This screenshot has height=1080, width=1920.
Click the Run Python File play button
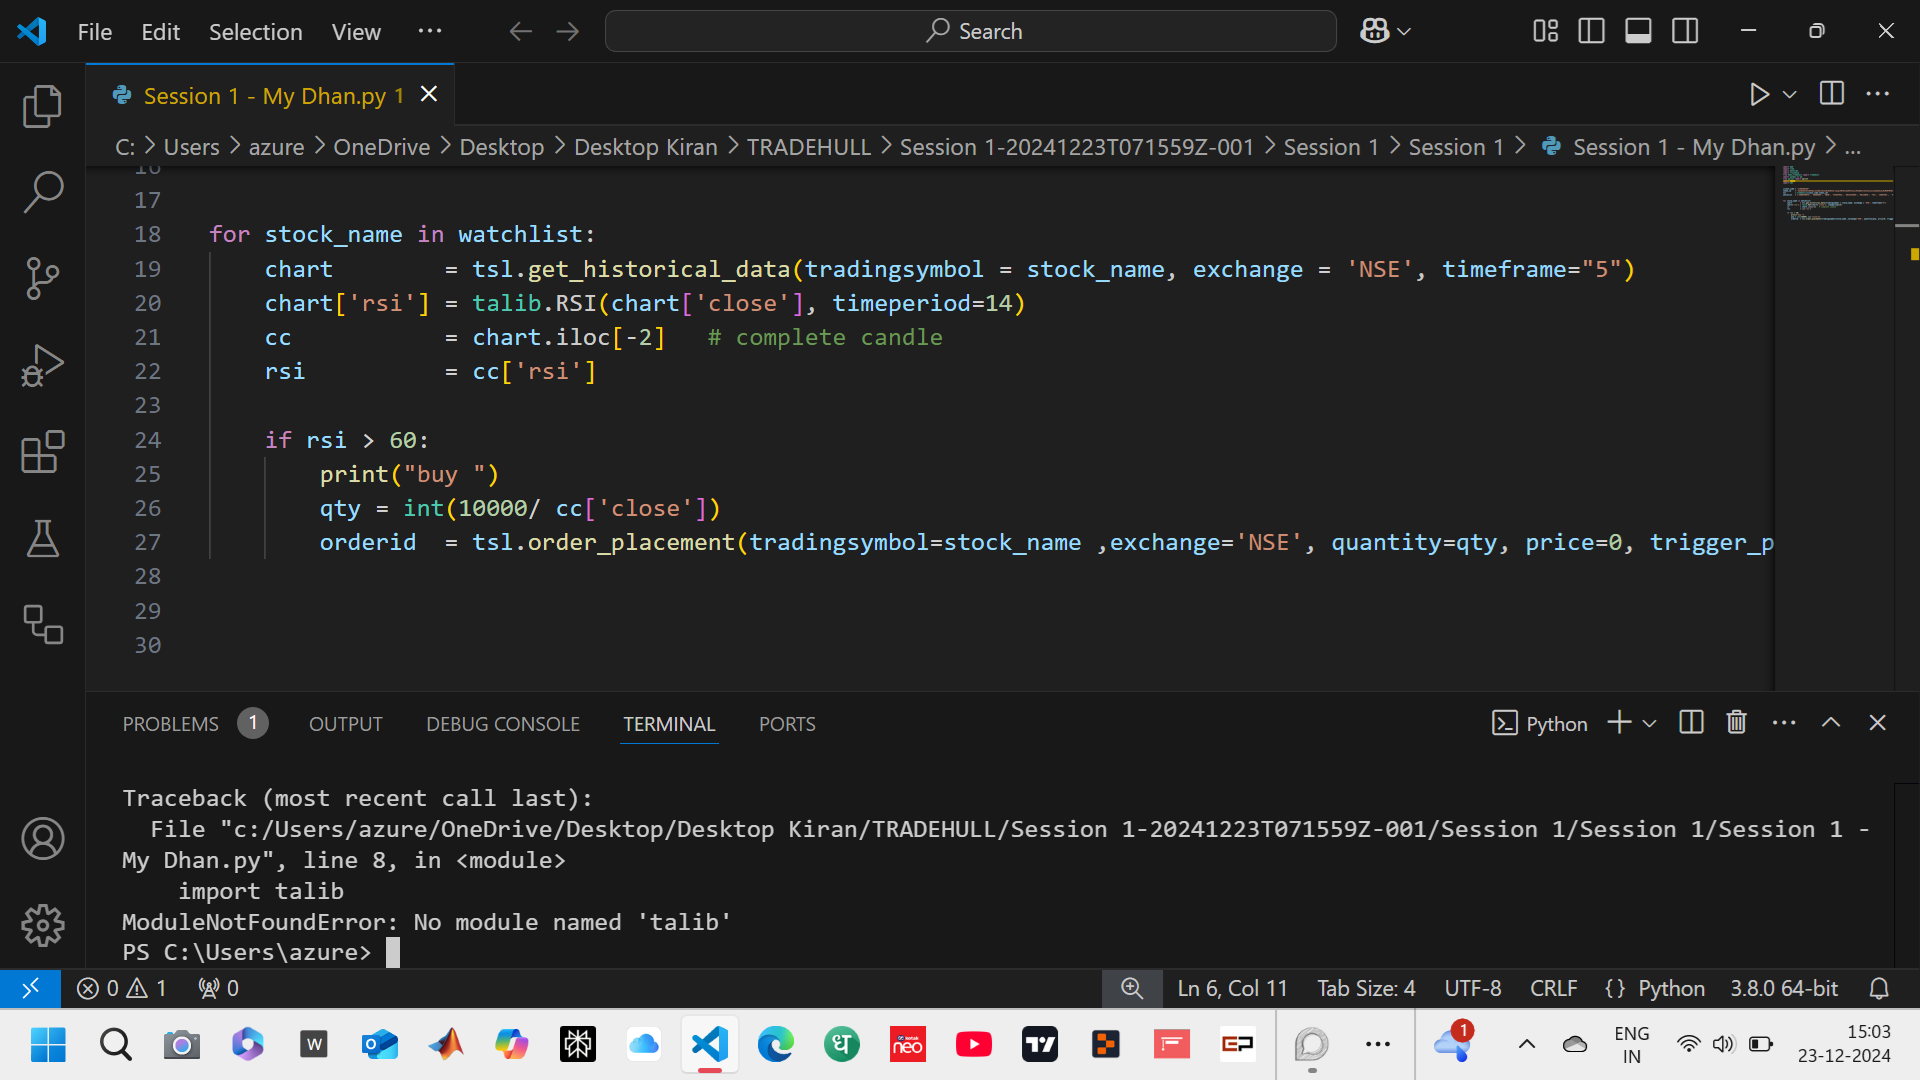coord(1759,94)
